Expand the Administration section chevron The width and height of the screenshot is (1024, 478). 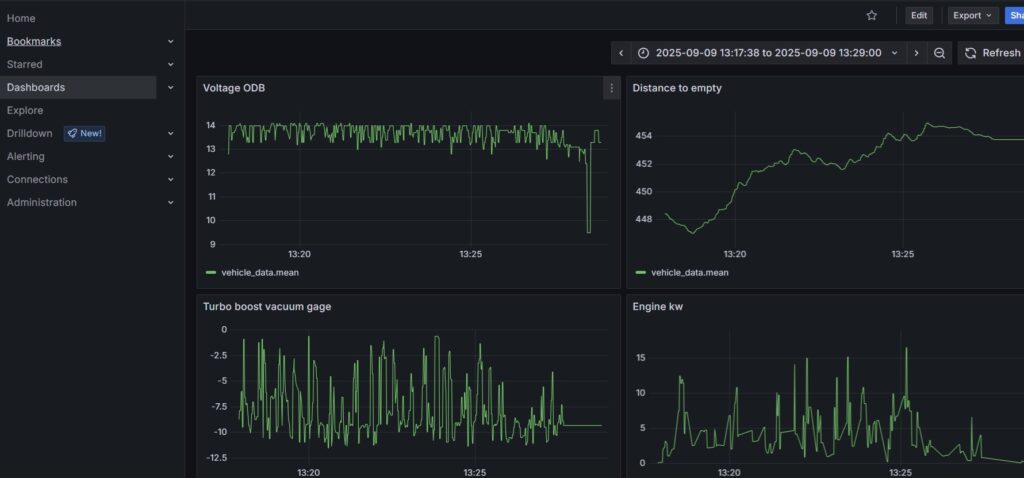coord(171,203)
